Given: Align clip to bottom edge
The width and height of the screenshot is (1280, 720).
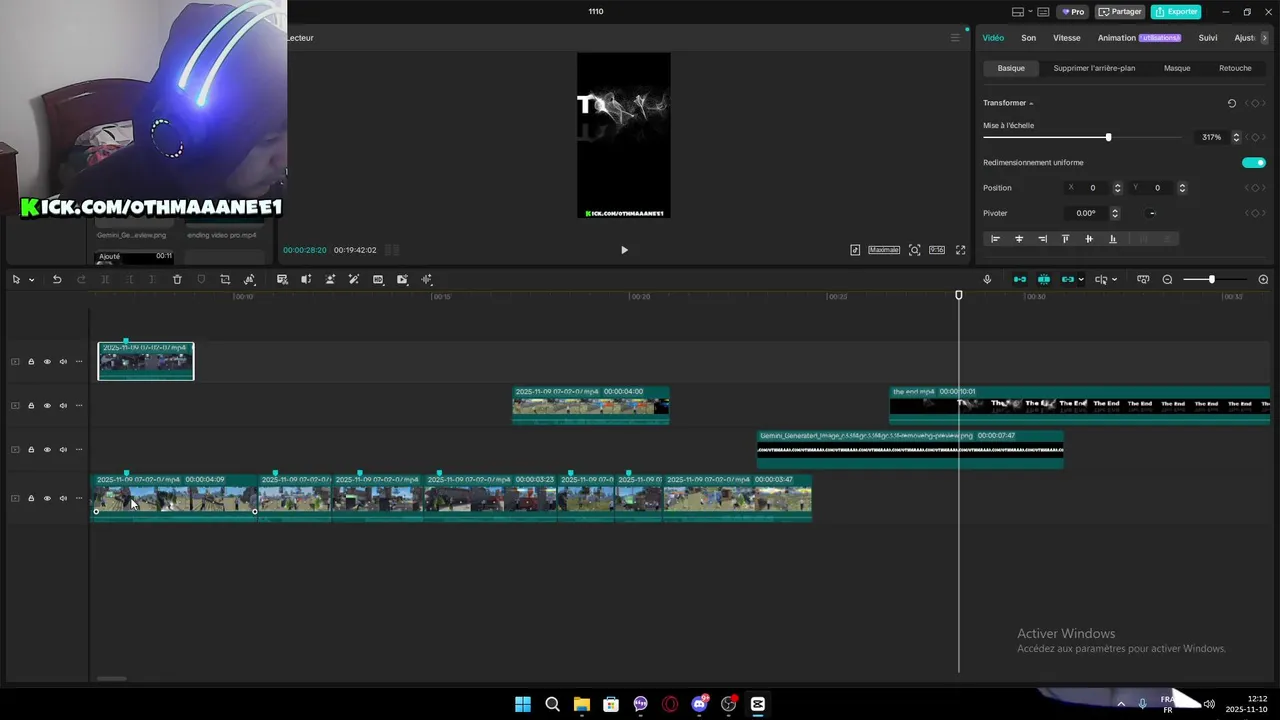Looking at the screenshot, I should (x=1112, y=239).
